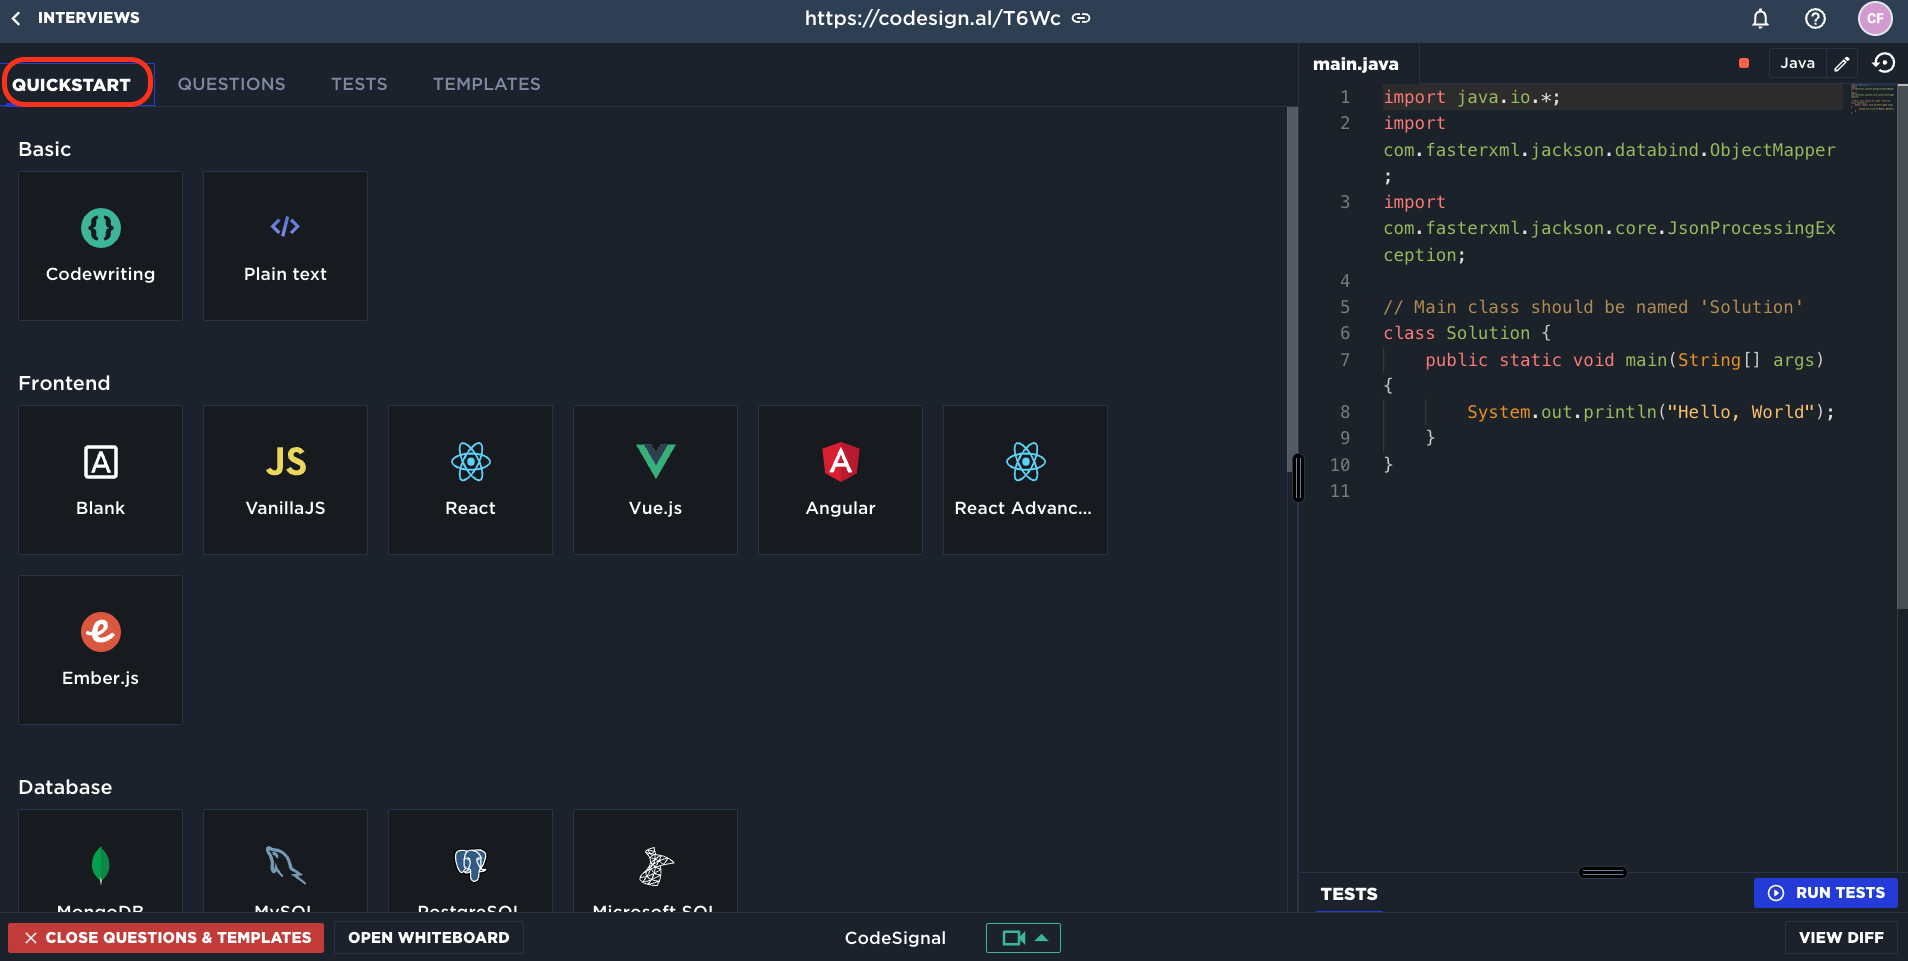The height and width of the screenshot is (961, 1908).
Task: Toggle the video camera button
Action: click(1023, 938)
